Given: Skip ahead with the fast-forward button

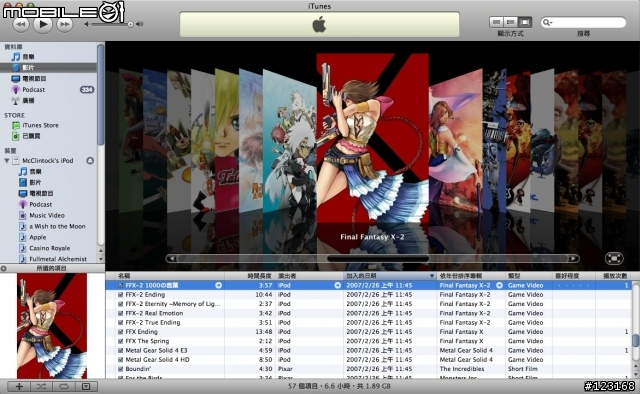Looking at the screenshot, I should click(x=64, y=24).
